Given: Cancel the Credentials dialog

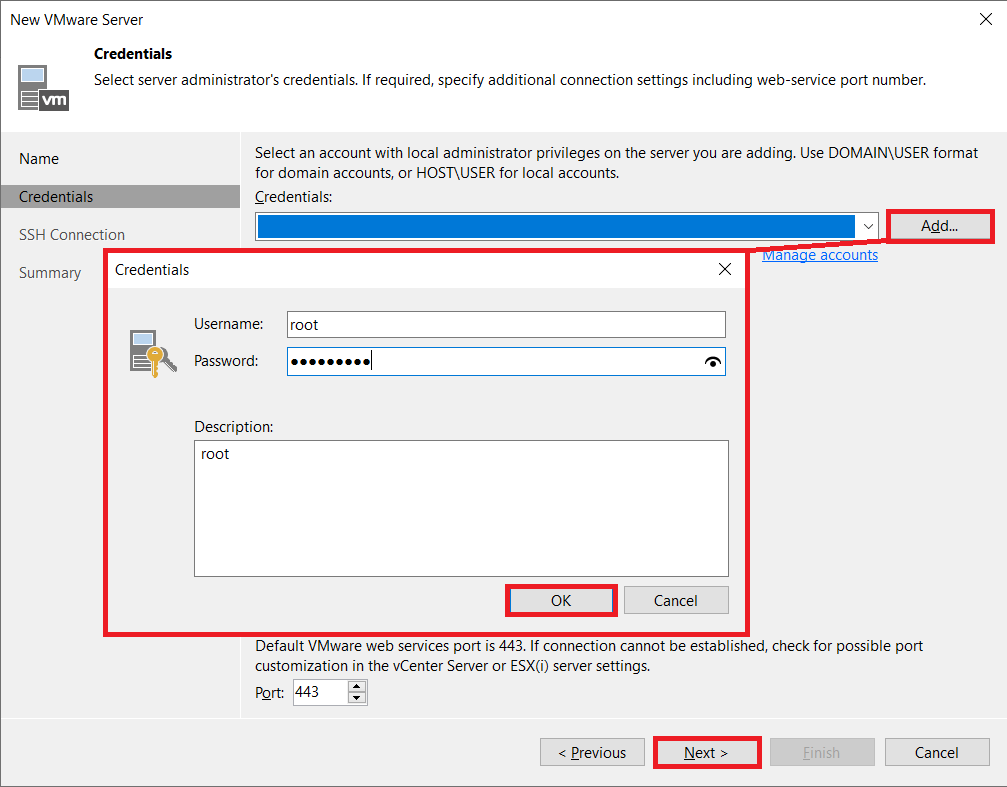Looking at the screenshot, I should [x=676, y=600].
